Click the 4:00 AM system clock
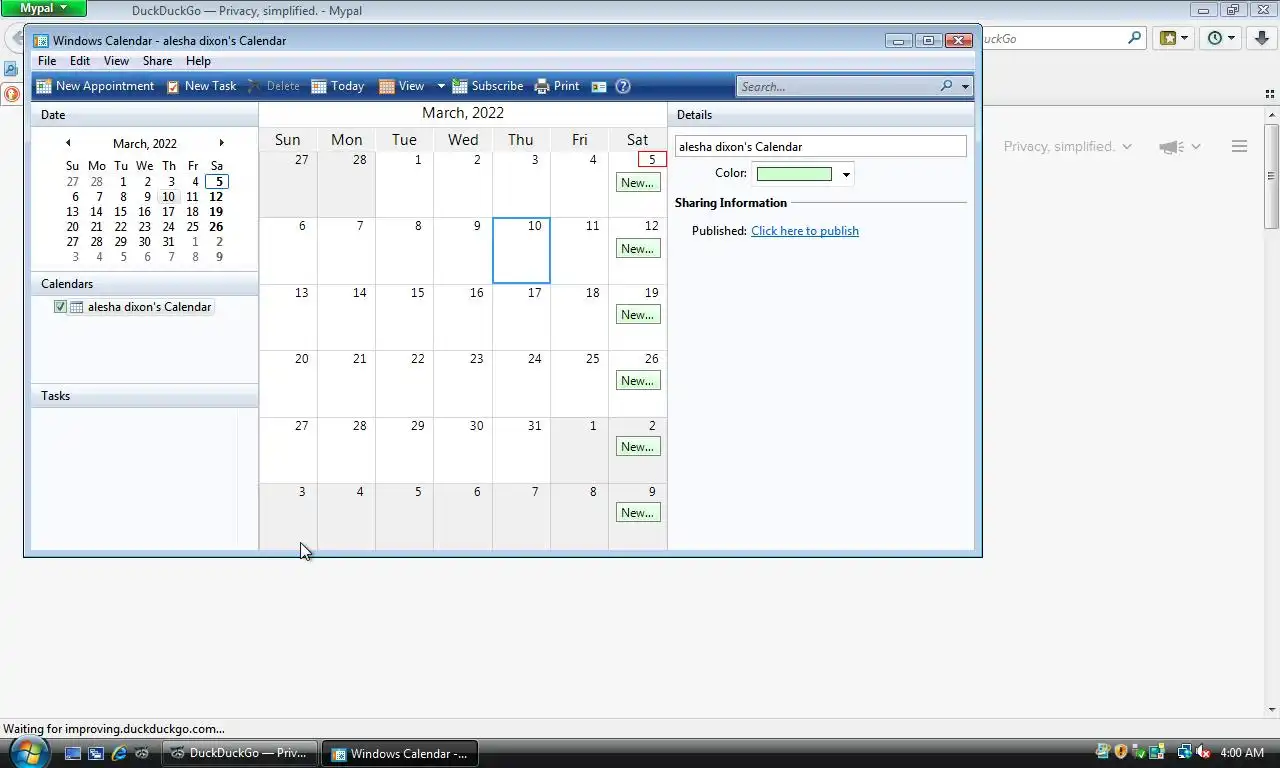 pos(1243,753)
